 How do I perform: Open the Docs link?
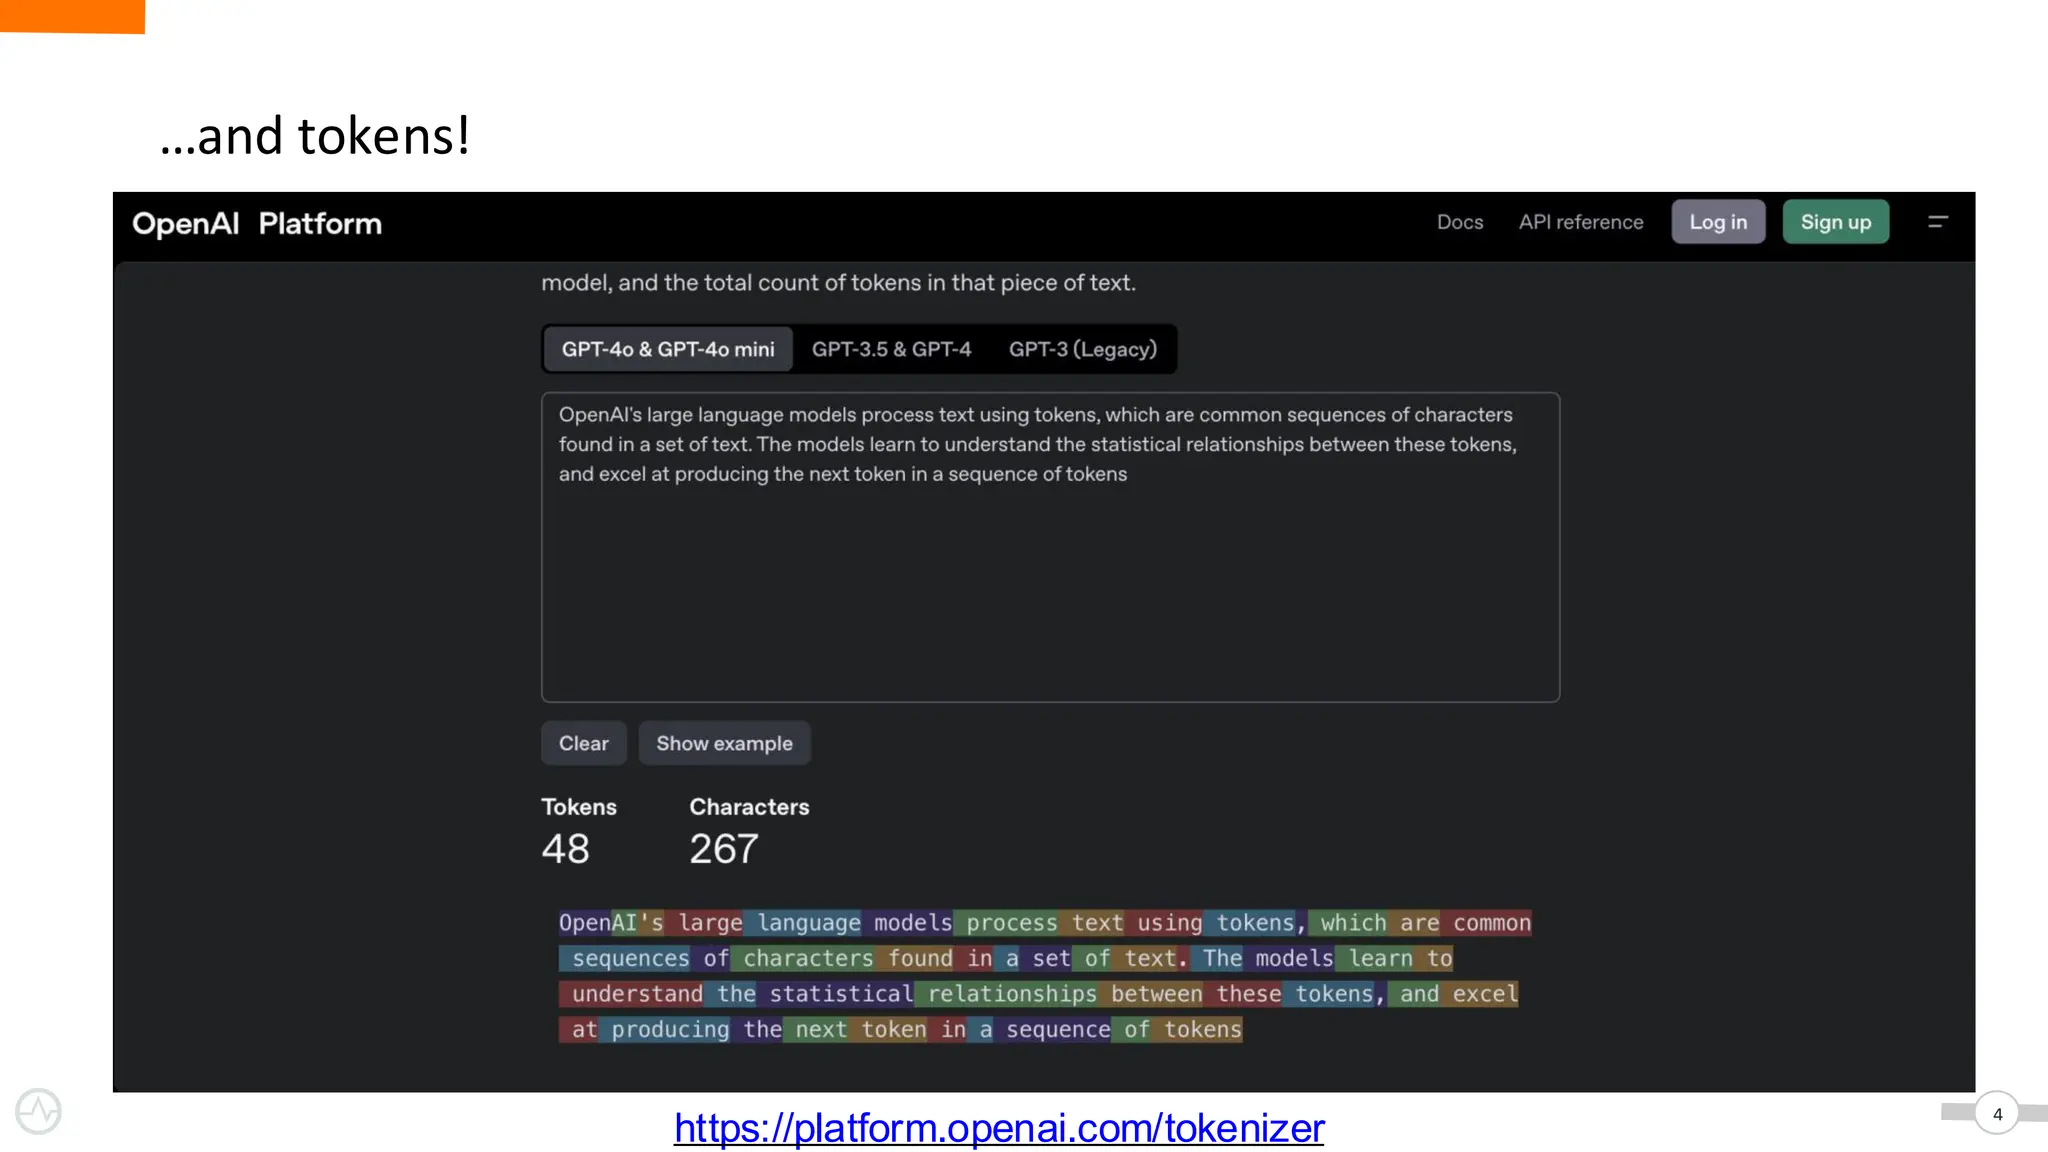point(1460,222)
